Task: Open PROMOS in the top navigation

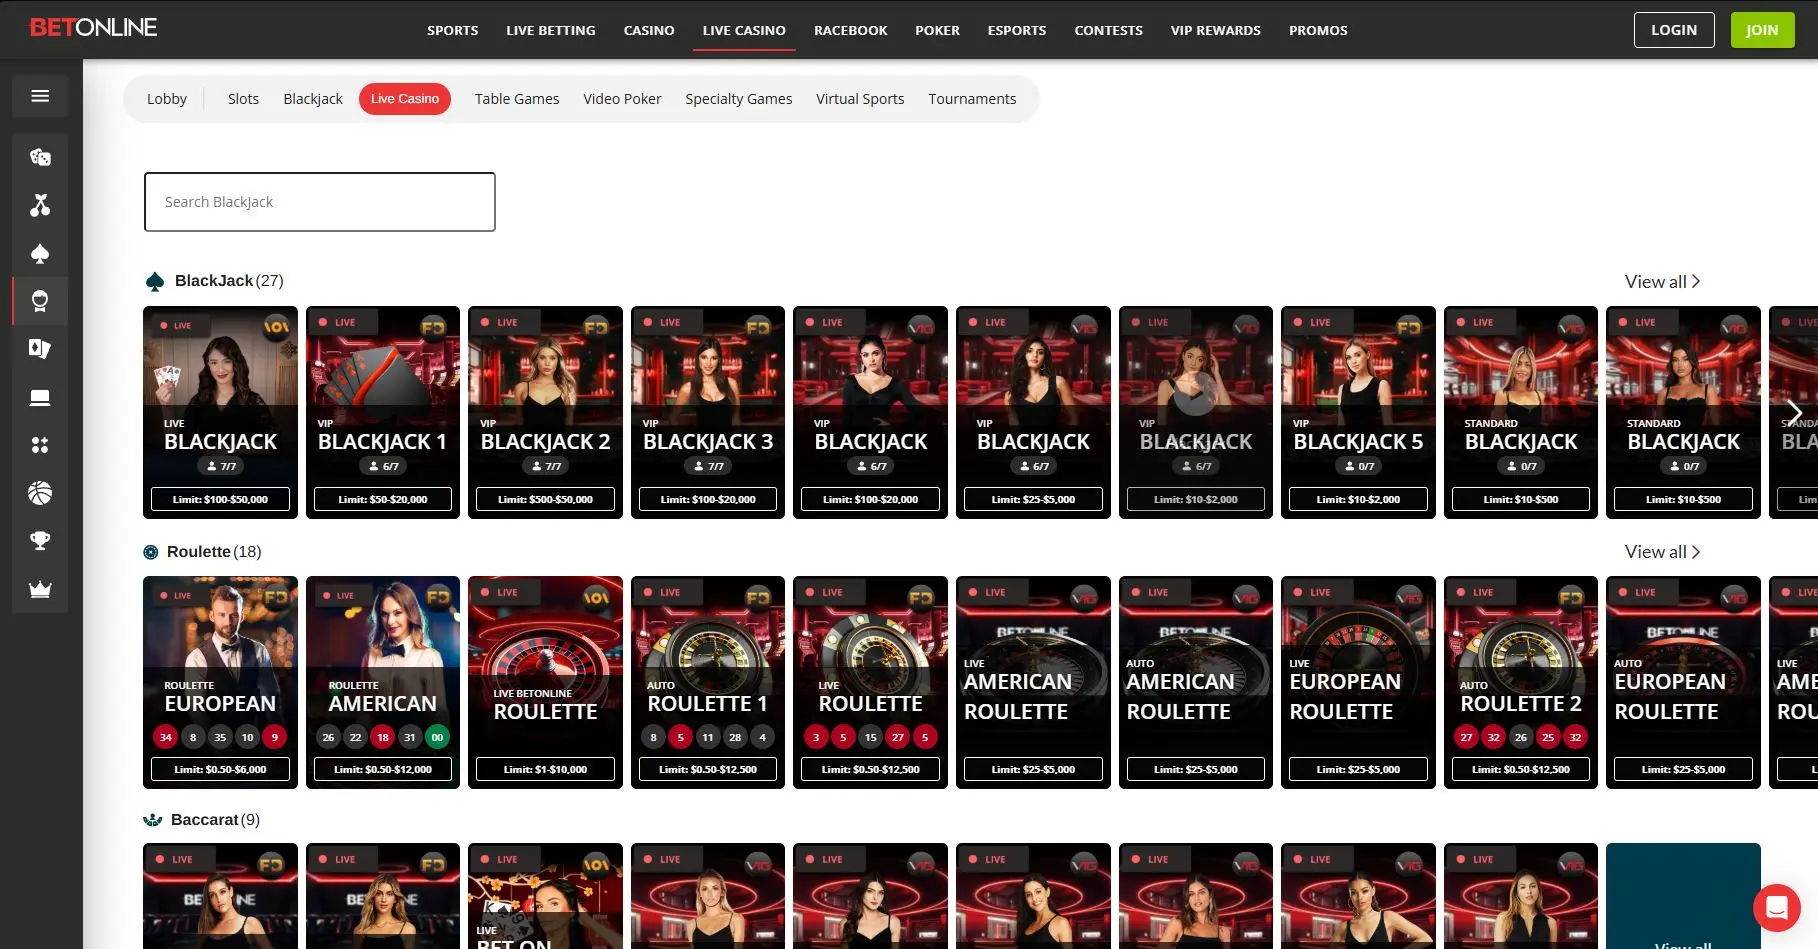Action: 1318,30
